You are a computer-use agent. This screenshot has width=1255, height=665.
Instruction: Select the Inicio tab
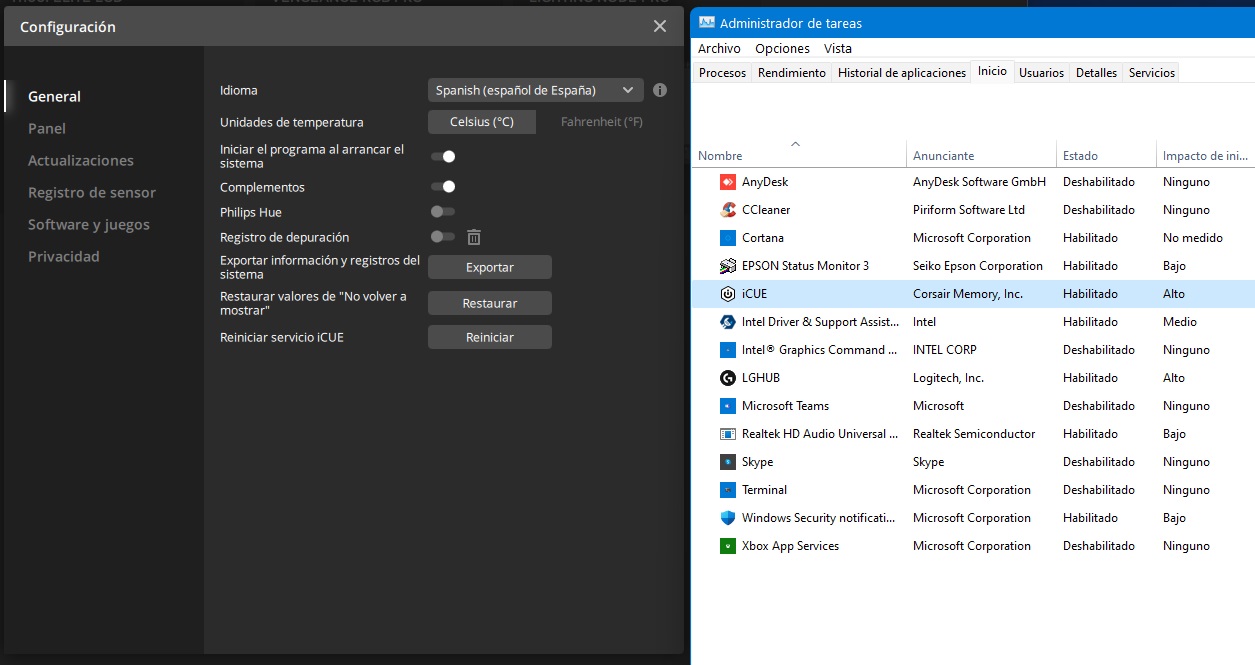coord(993,71)
